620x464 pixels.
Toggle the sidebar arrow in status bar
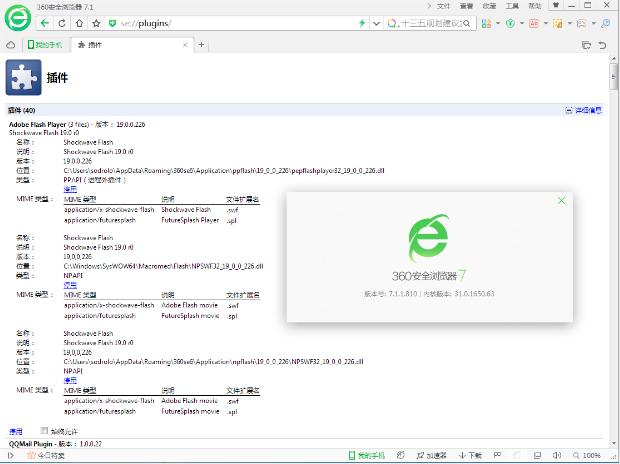coord(11,456)
